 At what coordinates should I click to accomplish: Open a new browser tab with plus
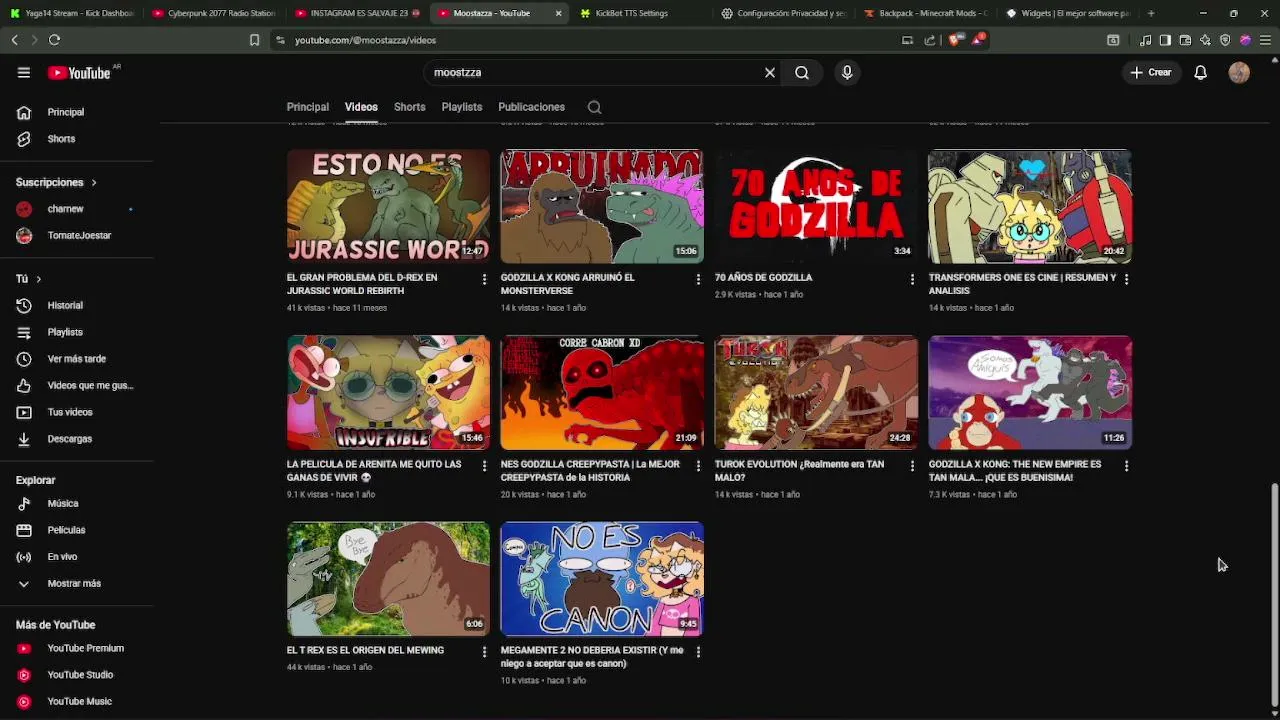click(x=1151, y=13)
